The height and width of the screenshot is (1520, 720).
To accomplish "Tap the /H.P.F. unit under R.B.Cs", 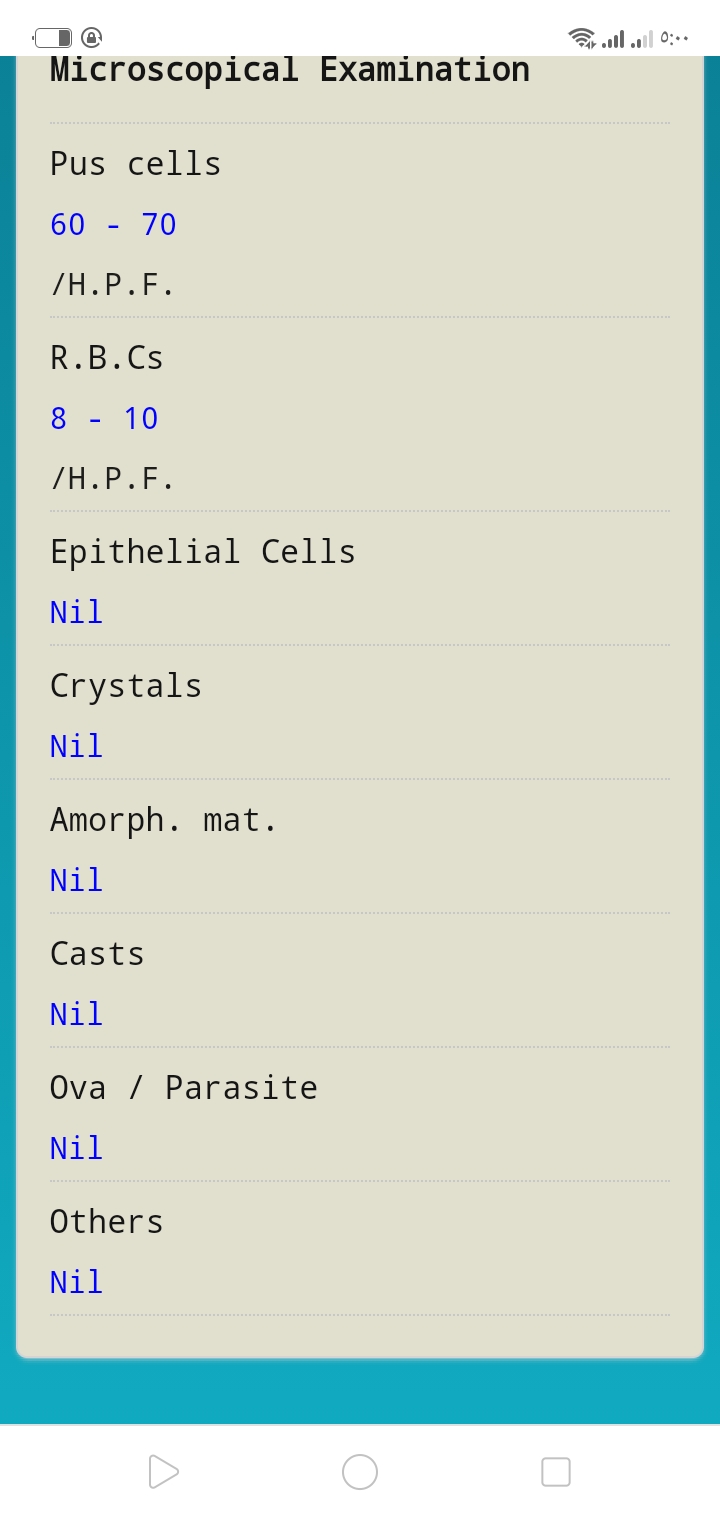I will (113, 479).
